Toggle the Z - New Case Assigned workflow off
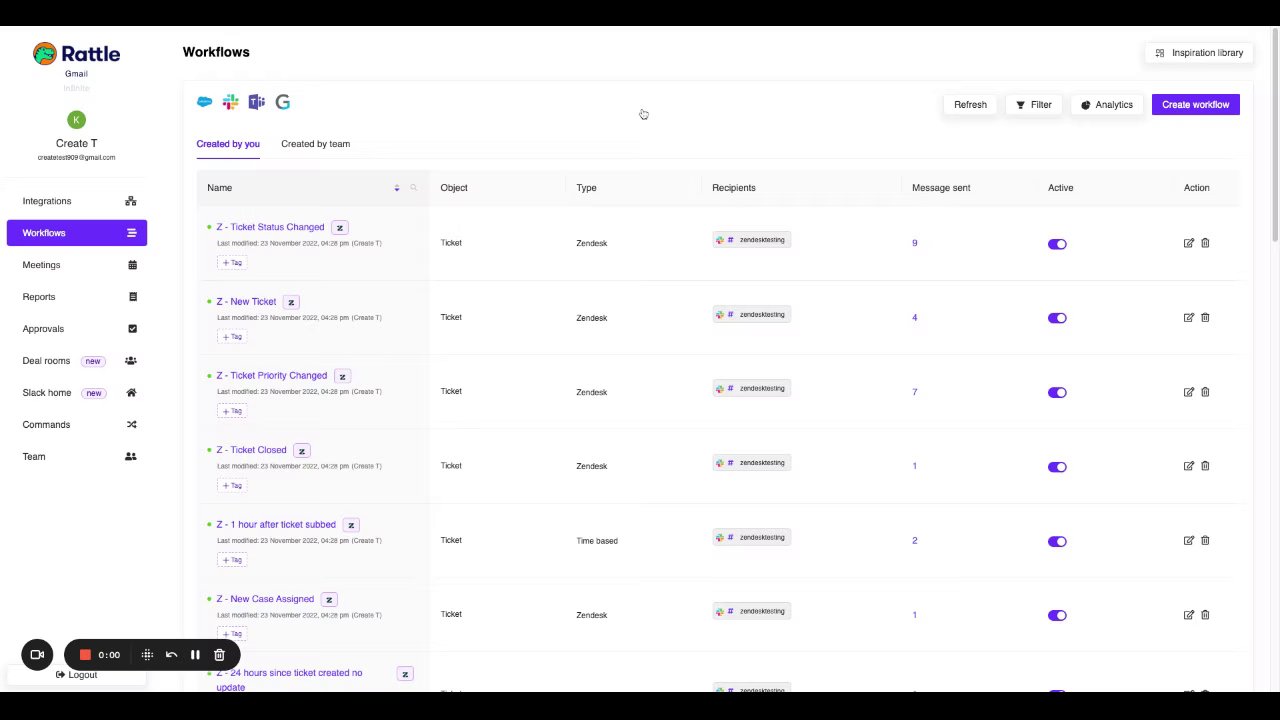This screenshot has width=1280, height=720. pos(1057,615)
